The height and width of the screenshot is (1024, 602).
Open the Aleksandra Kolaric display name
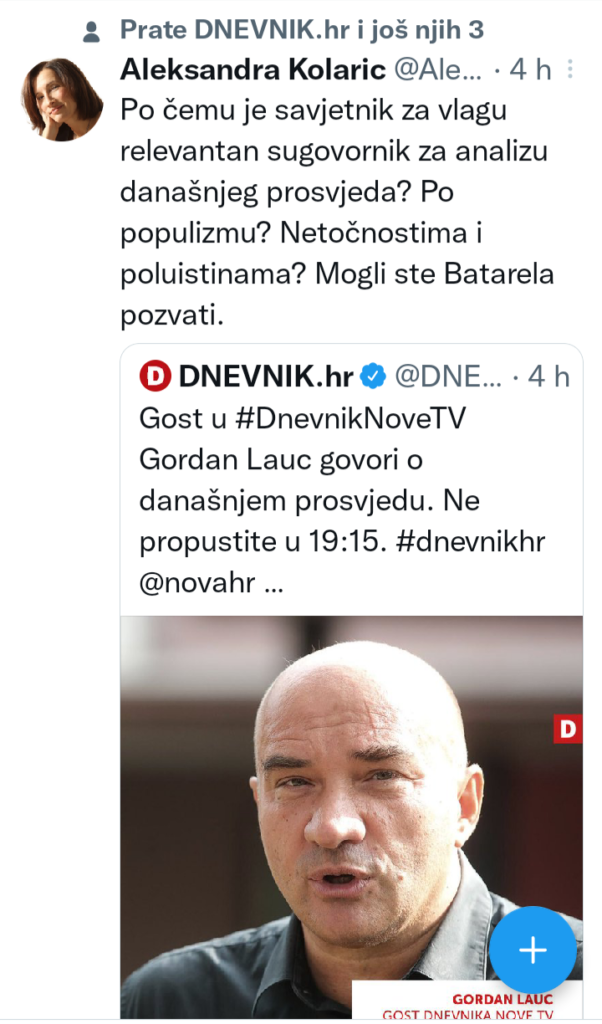[x=253, y=70]
